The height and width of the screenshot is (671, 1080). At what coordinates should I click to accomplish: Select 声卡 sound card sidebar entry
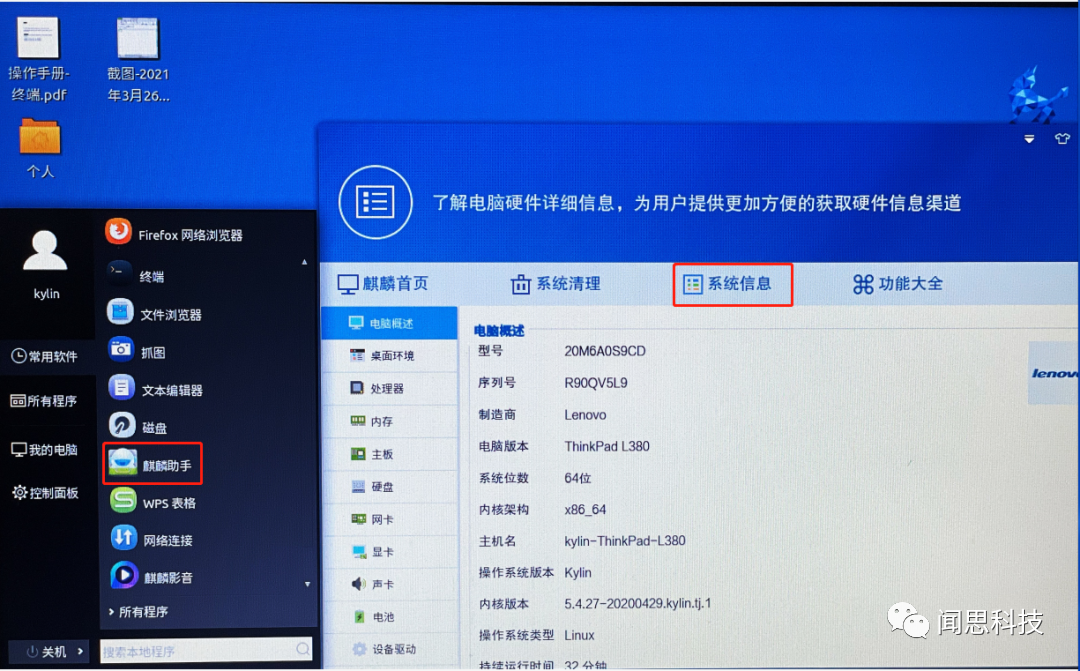(x=389, y=584)
